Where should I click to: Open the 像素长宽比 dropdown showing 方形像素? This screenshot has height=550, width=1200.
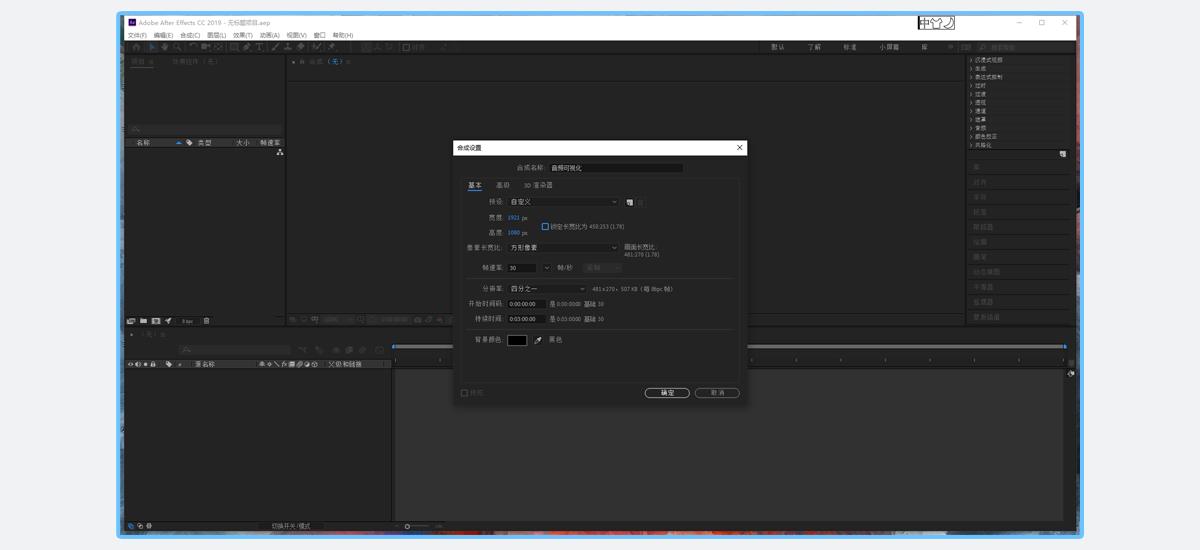(564, 247)
